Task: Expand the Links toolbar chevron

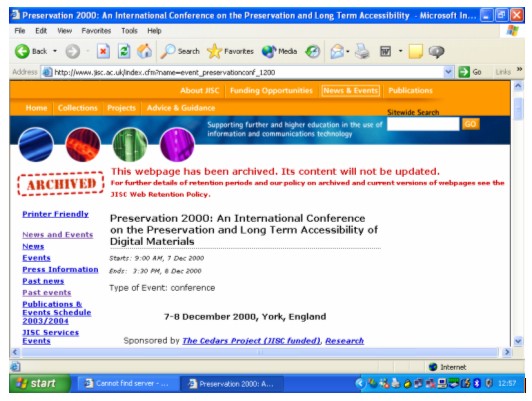Action: (519, 69)
